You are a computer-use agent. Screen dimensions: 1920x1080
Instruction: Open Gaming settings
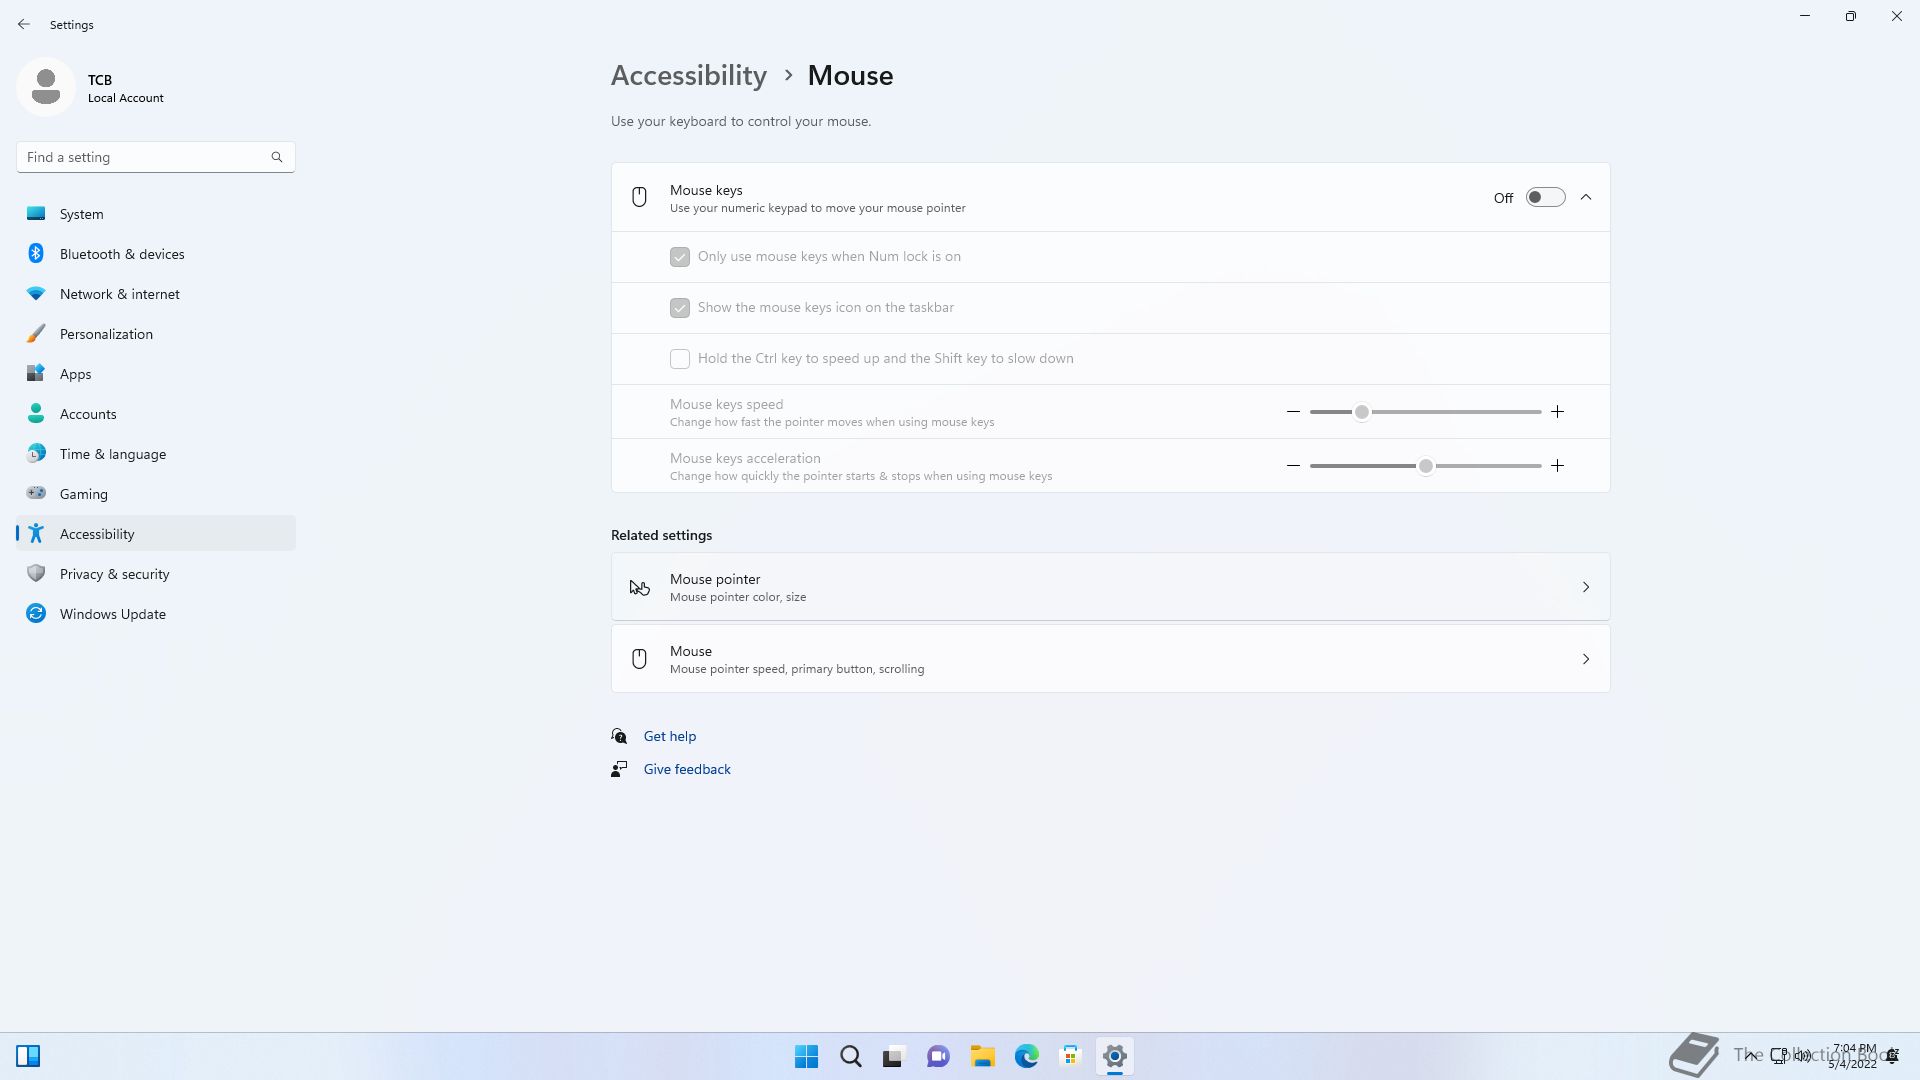pyautogui.click(x=156, y=494)
